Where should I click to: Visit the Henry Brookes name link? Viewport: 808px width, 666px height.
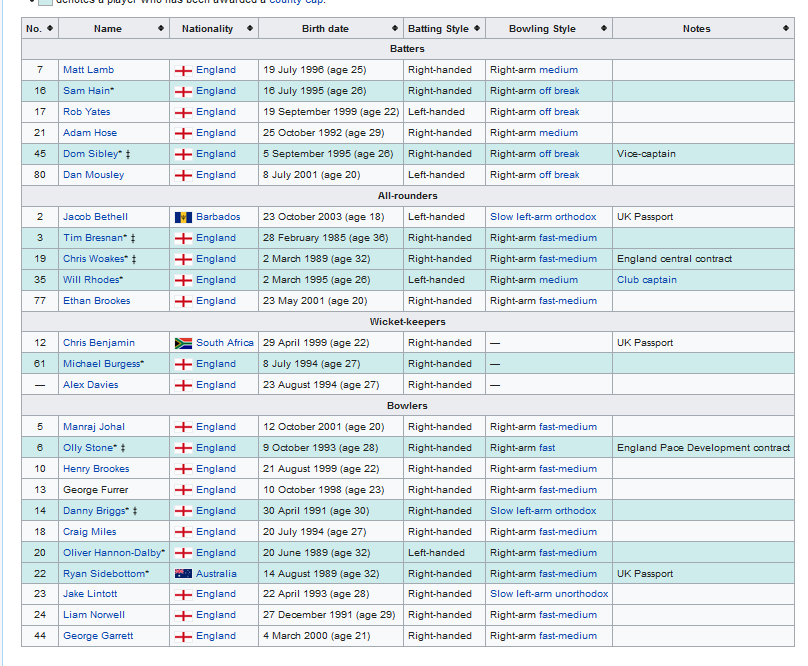click(x=96, y=469)
